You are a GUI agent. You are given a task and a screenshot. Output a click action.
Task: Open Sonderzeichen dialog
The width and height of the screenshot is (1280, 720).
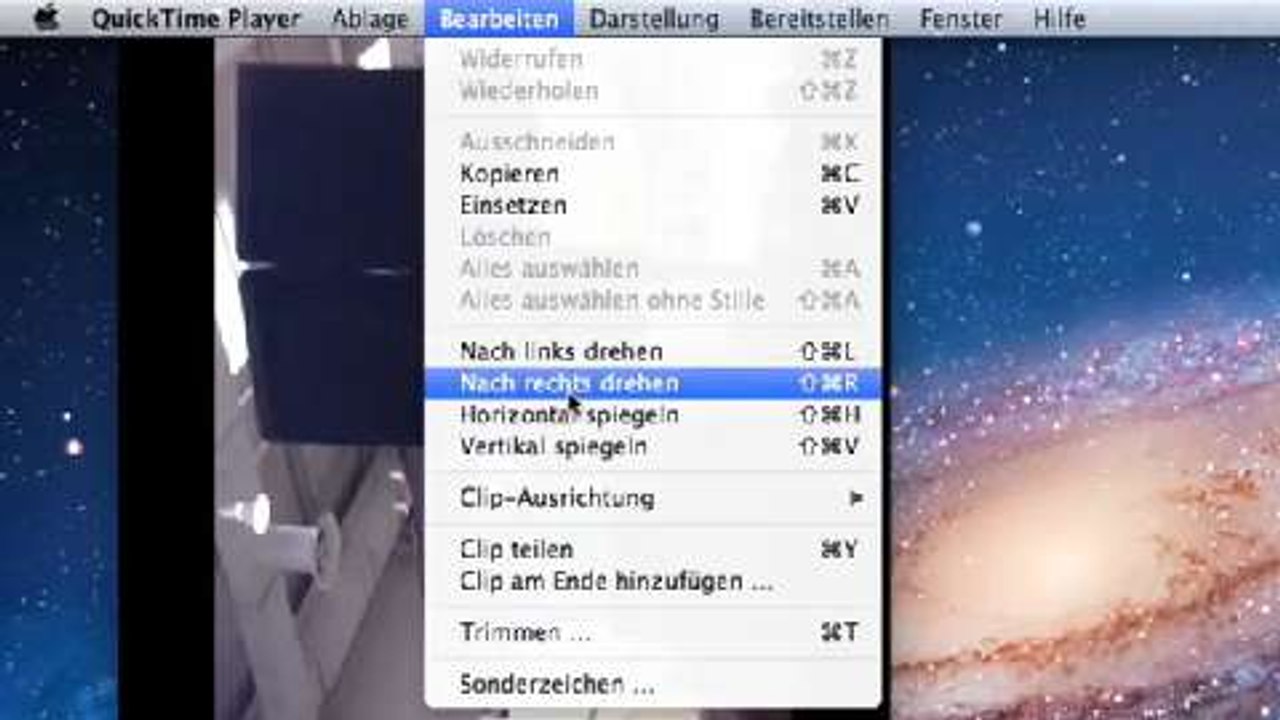pos(653,685)
